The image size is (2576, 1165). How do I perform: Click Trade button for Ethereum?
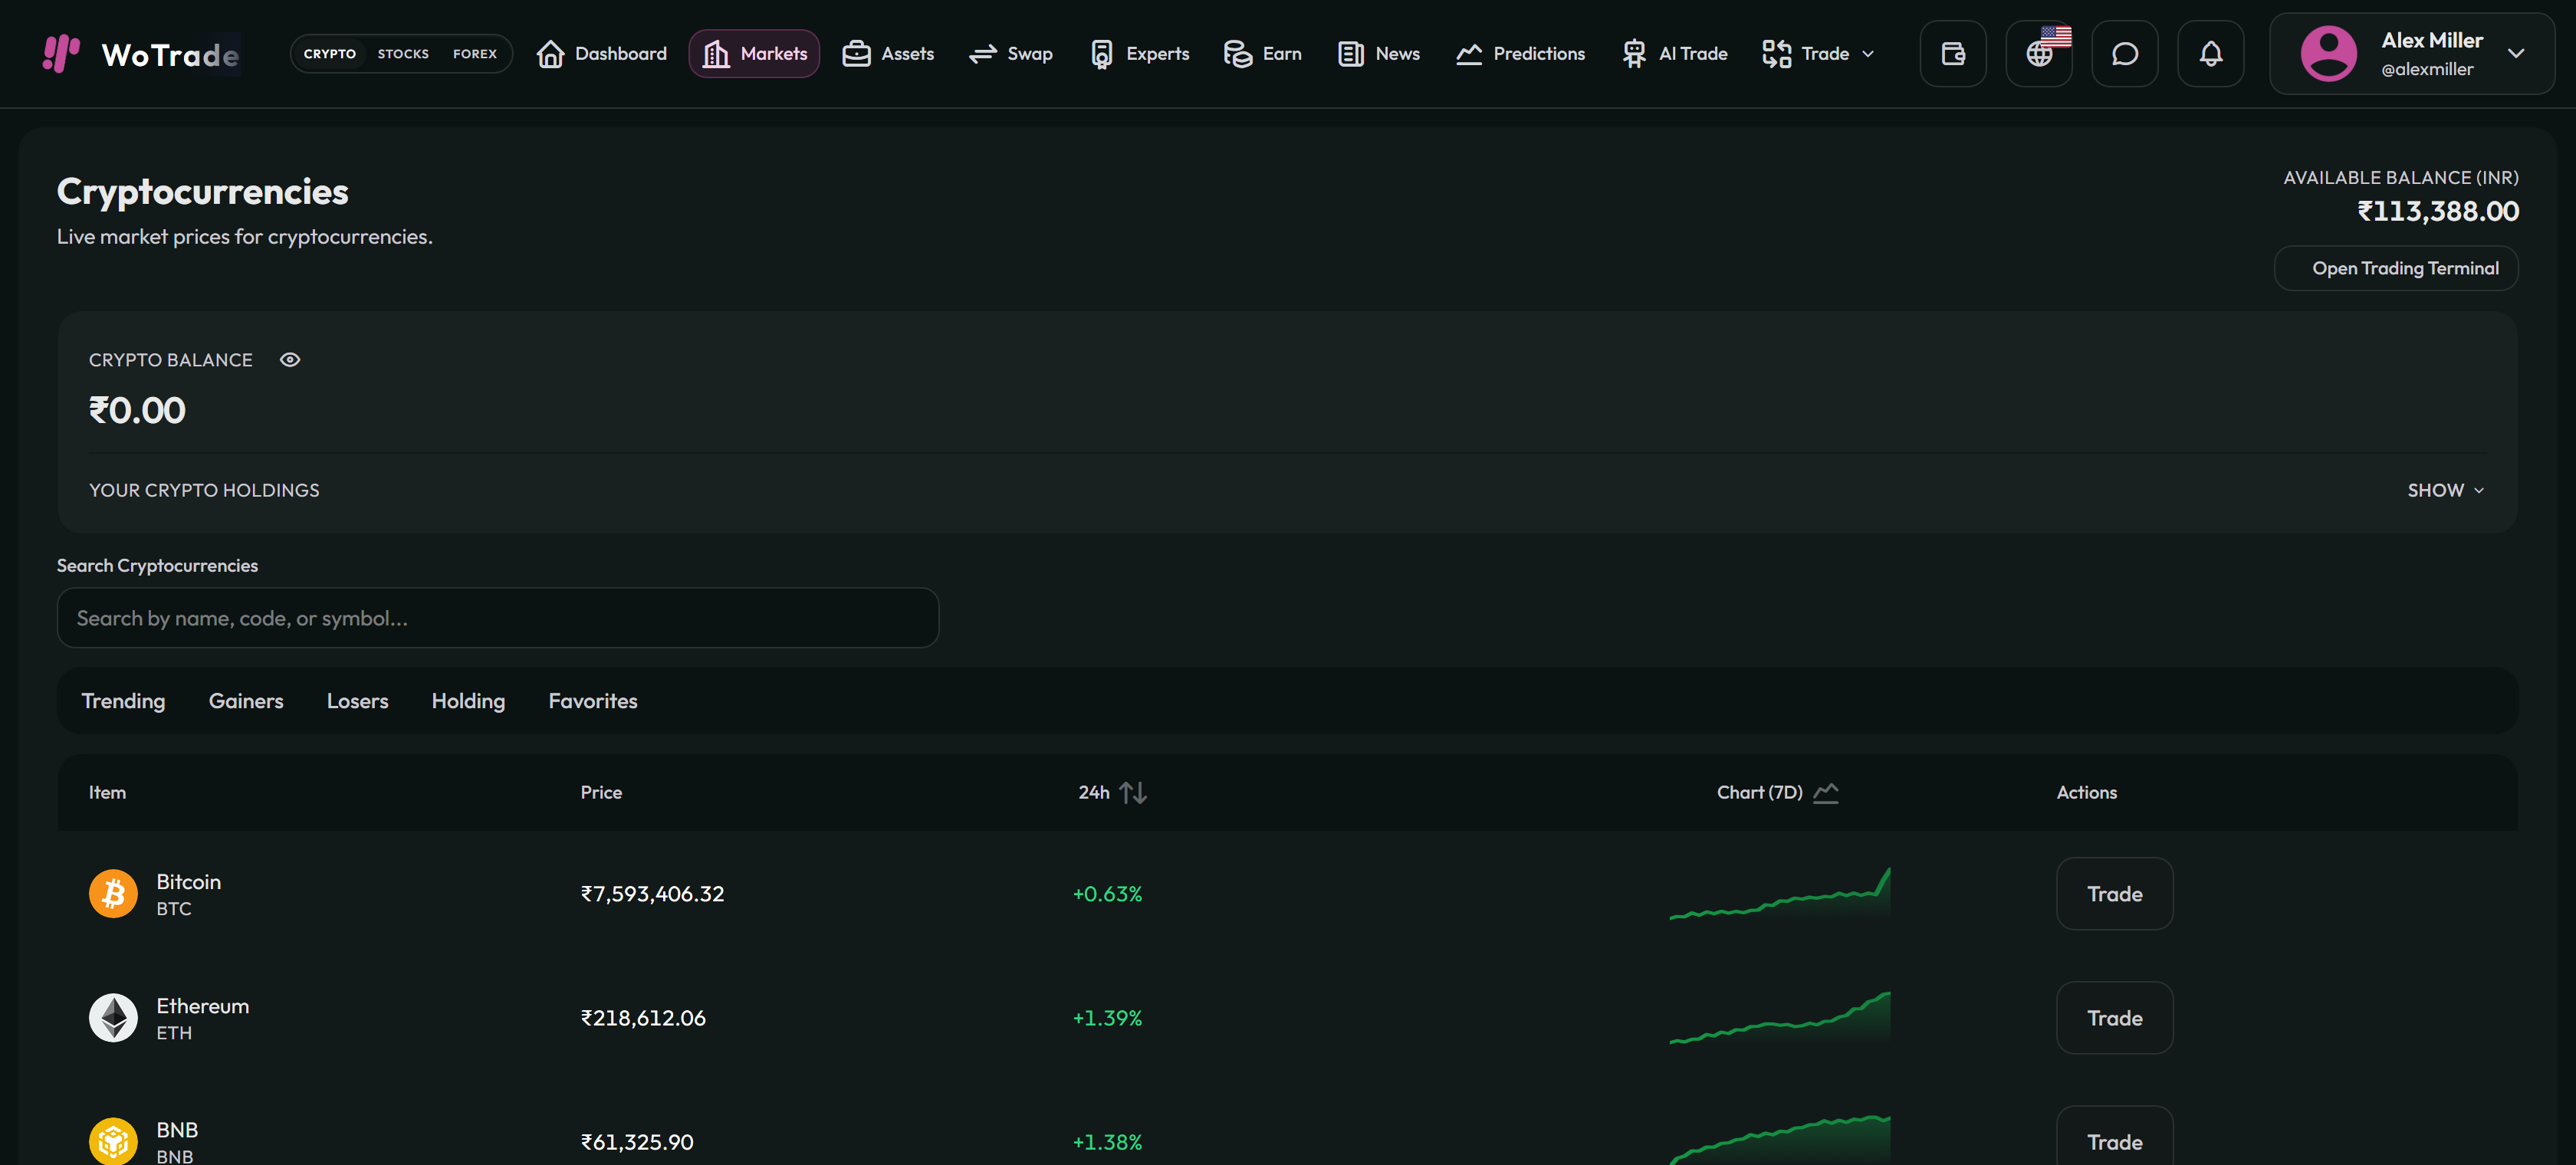pyautogui.click(x=2114, y=1017)
